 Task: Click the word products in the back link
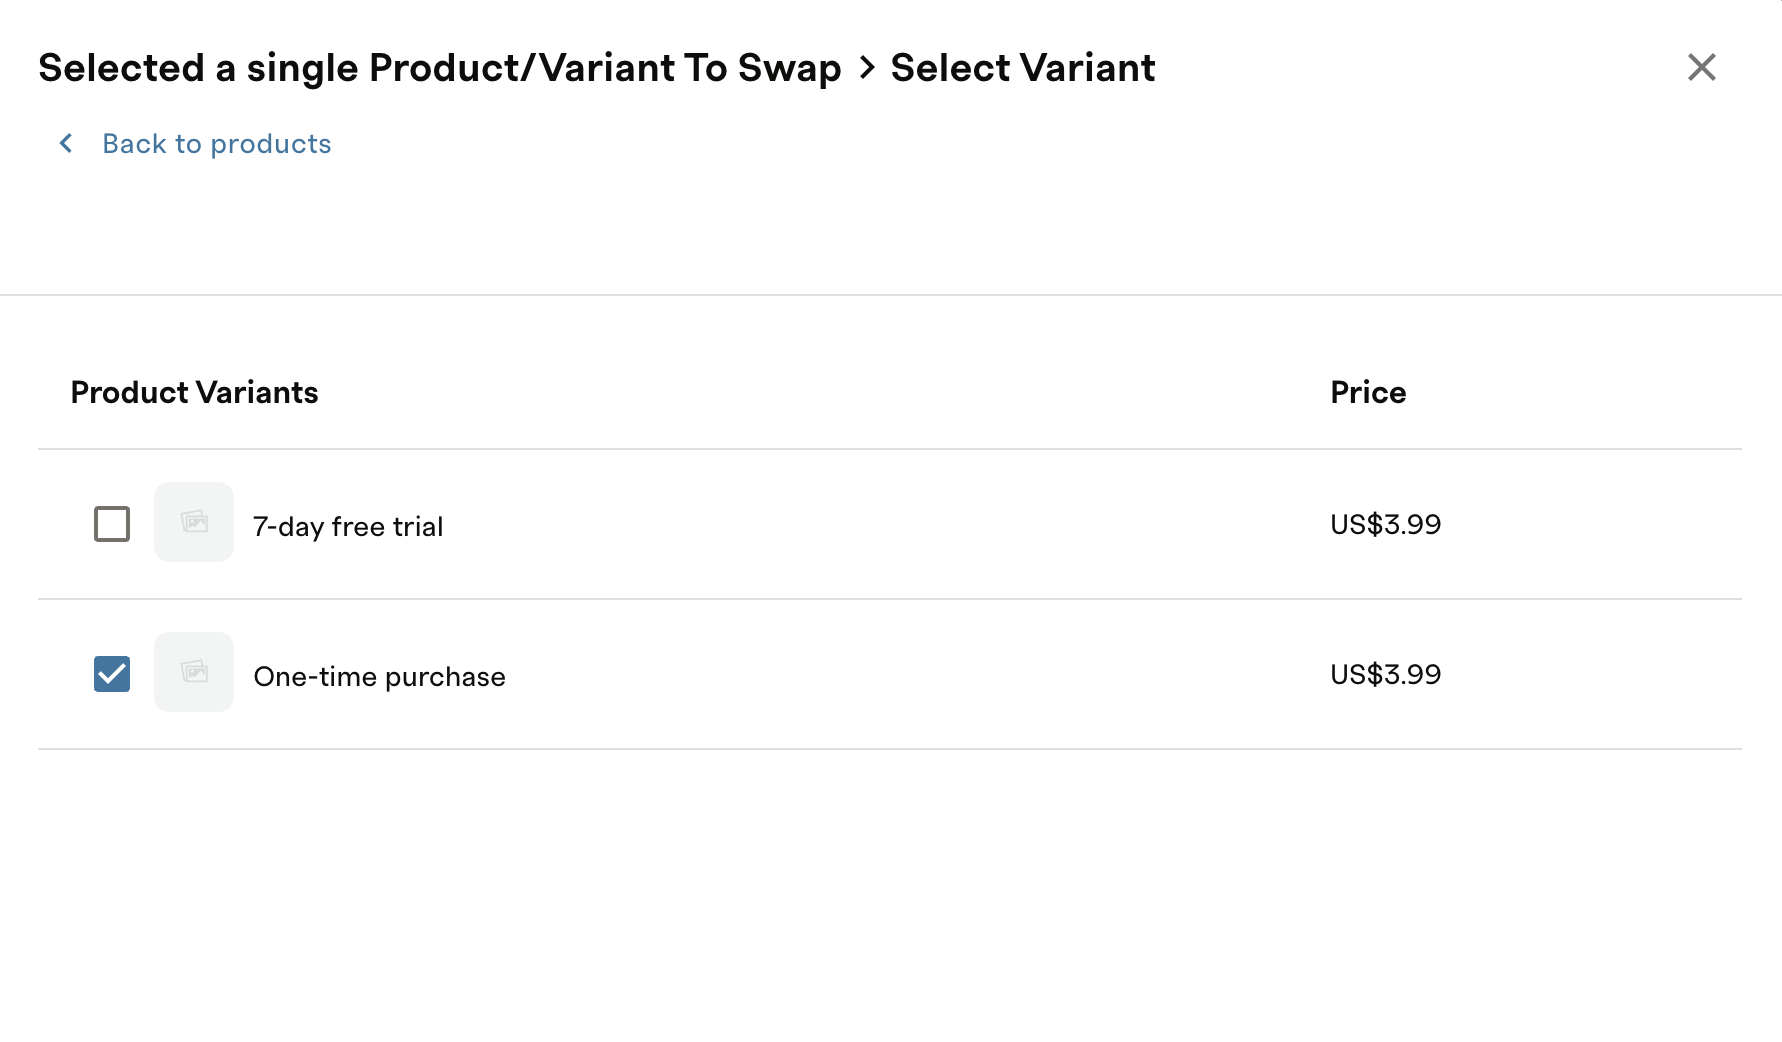(x=271, y=145)
